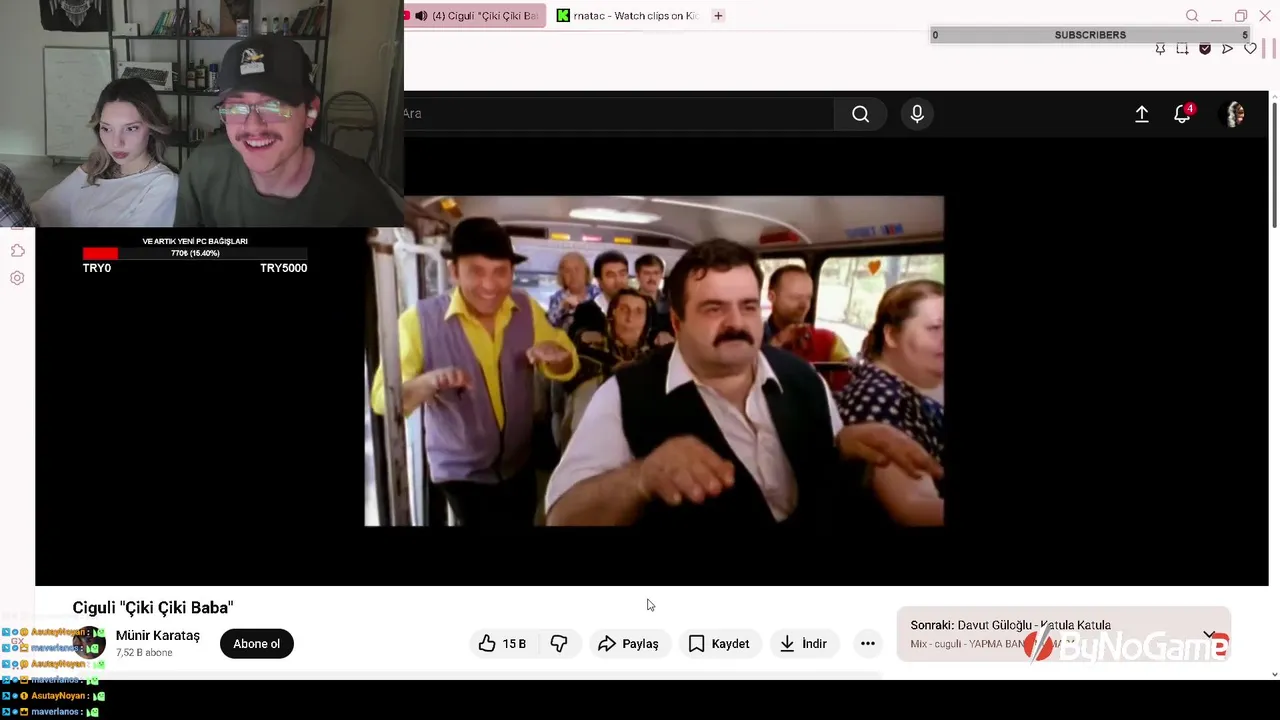Image resolution: width=1280 pixels, height=720 pixels.
Task: Click the TRY0 goal start label
Action: click(x=97, y=268)
